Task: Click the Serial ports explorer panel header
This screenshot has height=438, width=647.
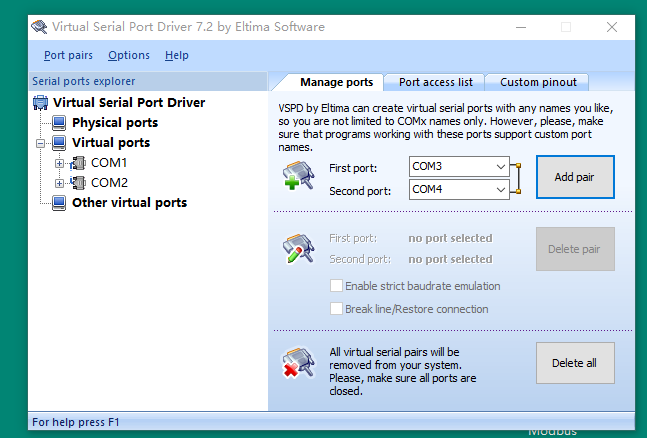Action: [148, 81]
